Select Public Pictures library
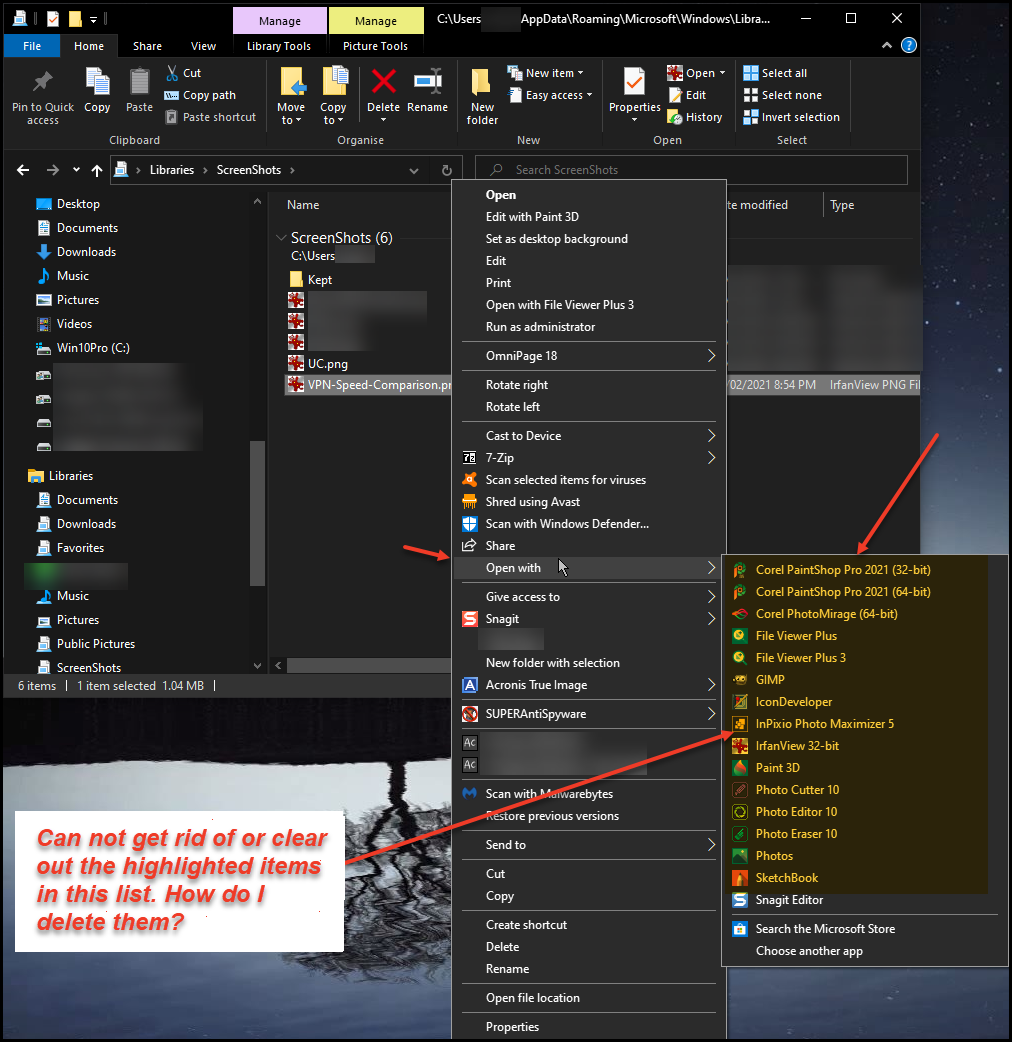The image size is (1012, 1042). 96,643
